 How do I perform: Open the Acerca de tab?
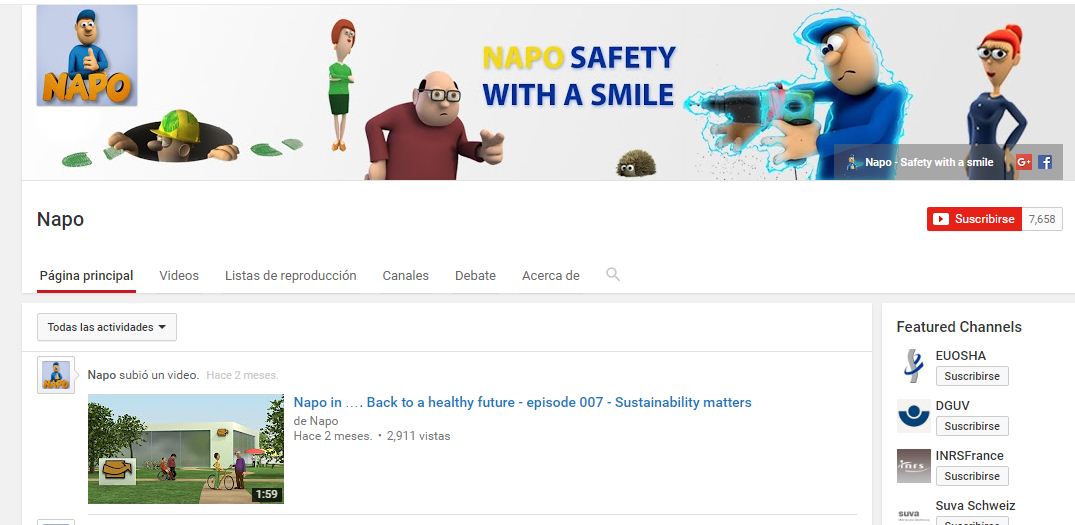[x=551, y=276]
